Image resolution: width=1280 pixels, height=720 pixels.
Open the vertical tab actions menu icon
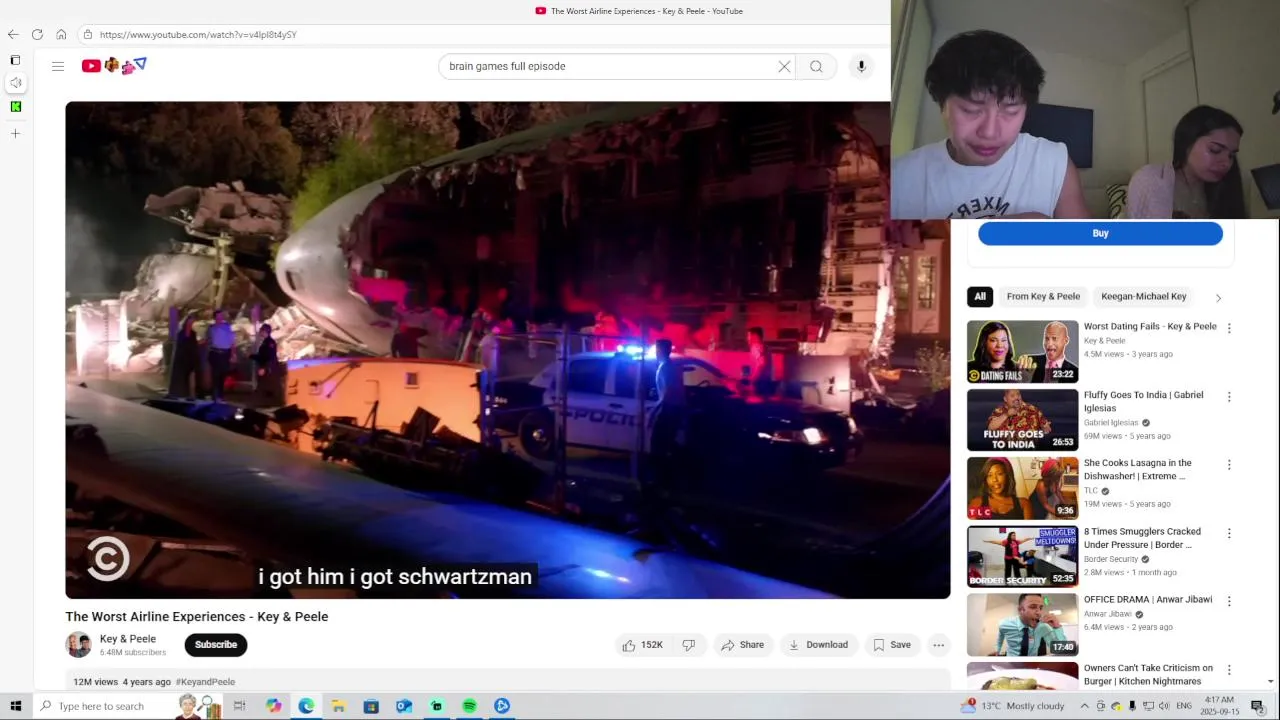pyautogui.click(x=15, y=60)
